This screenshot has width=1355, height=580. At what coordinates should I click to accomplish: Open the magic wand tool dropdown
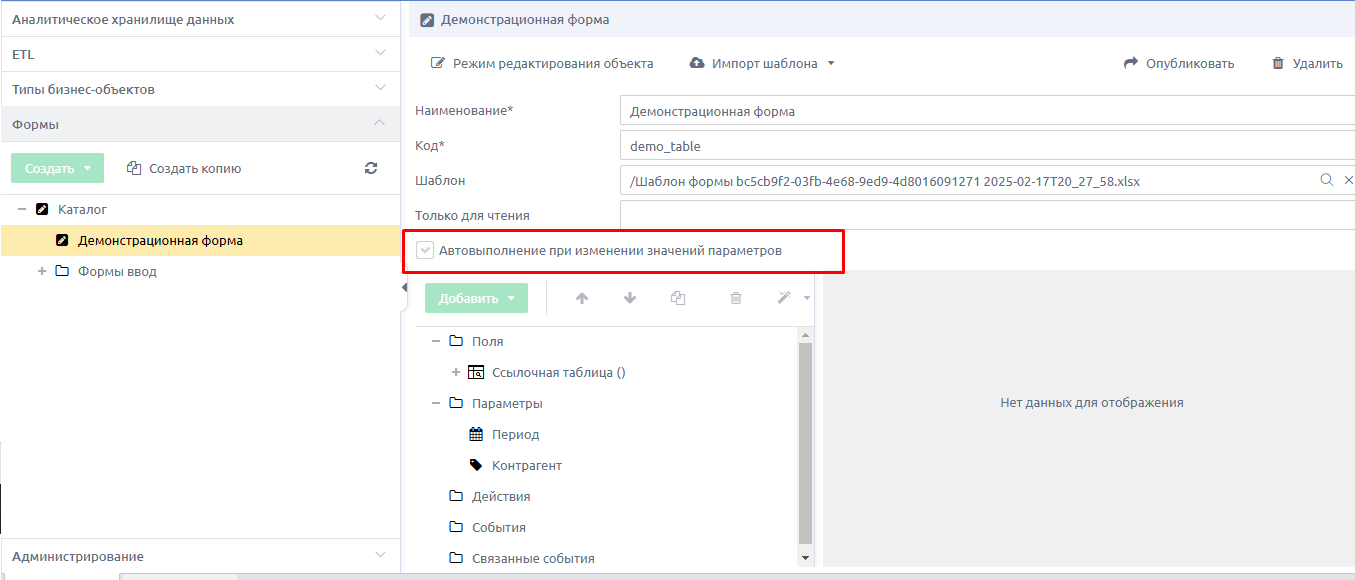[793, 298]
